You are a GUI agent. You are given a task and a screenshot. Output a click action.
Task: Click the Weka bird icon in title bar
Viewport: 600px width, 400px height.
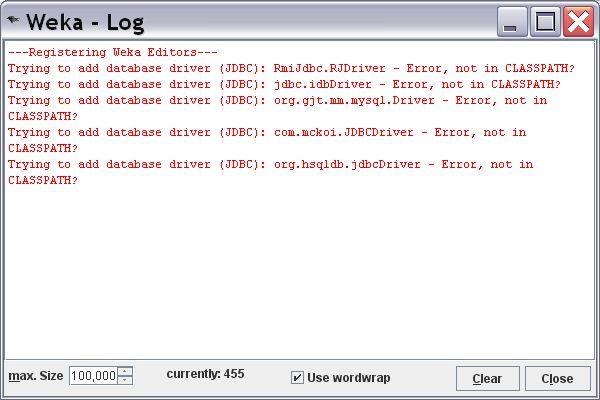[13, 20]
